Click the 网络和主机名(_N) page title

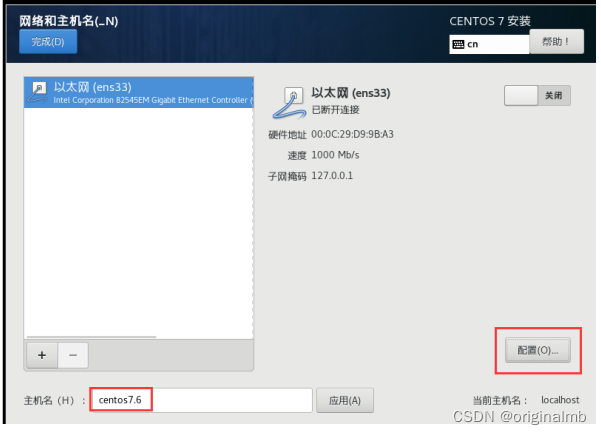[69, 21]
